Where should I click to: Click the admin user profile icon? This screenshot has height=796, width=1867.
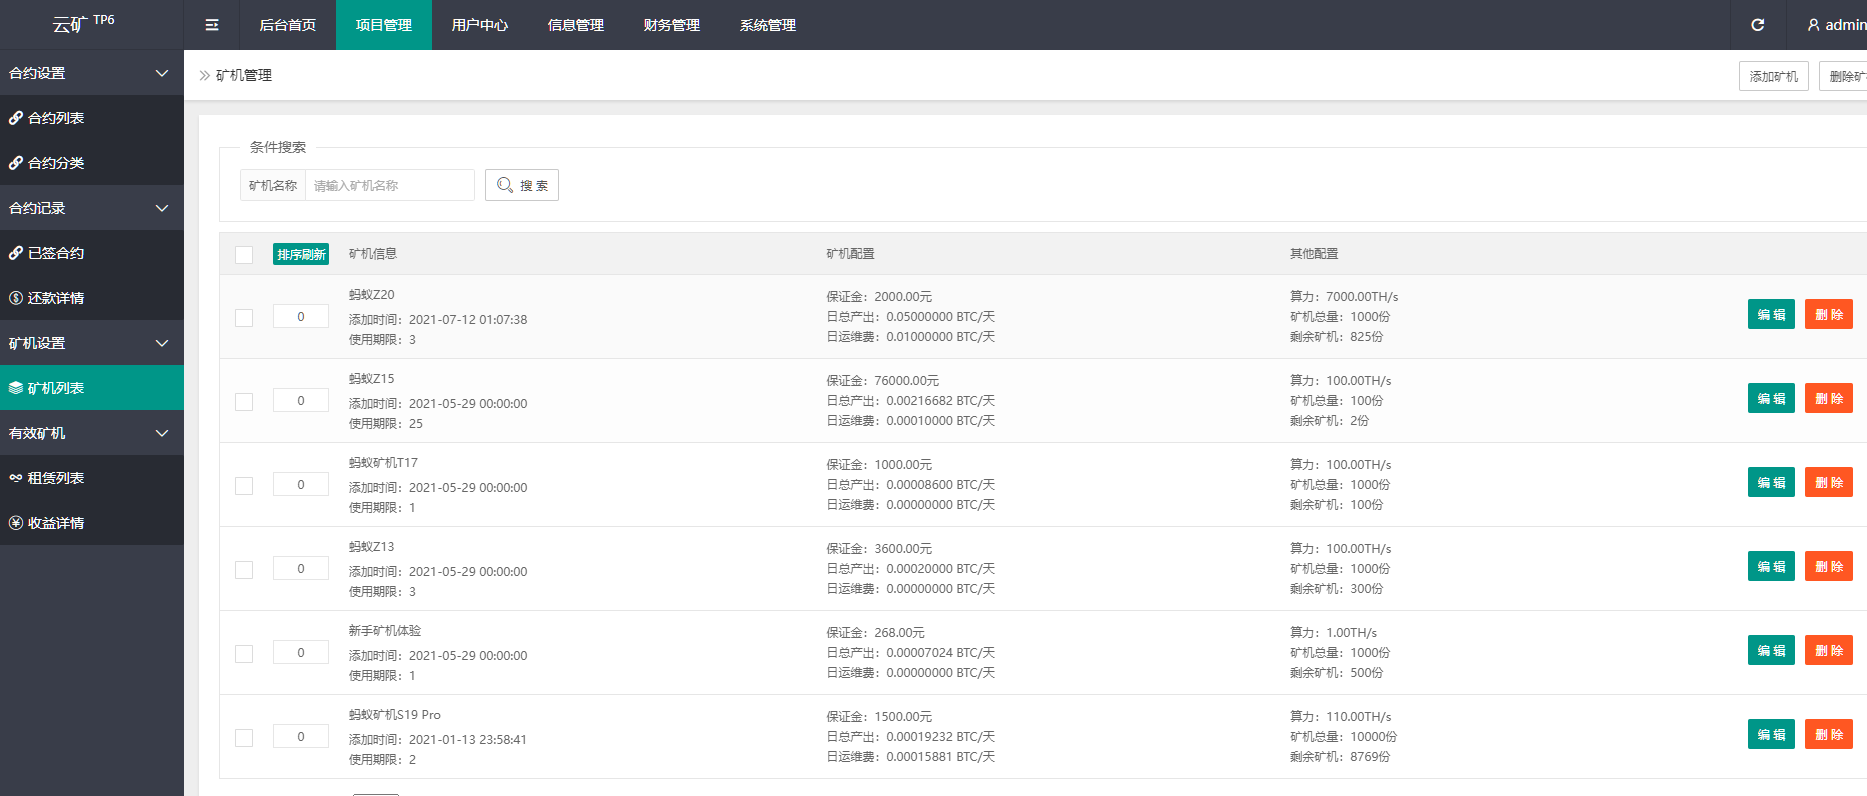click(1813, 25)
